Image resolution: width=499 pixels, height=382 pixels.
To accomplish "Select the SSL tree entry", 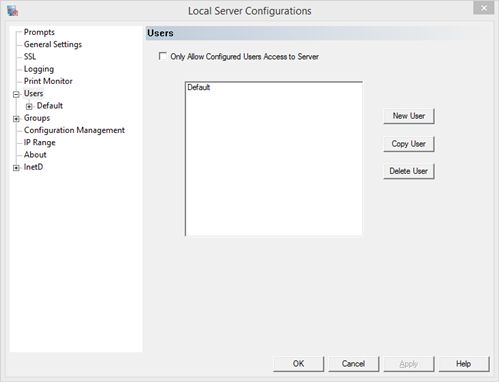I will [x=30, y=57].
